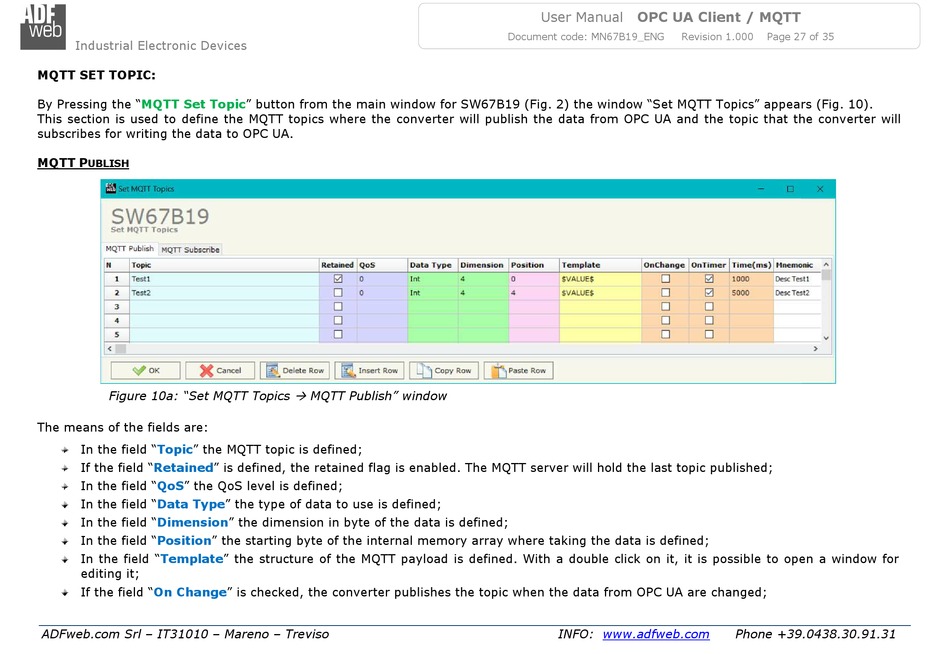Switch to the MQTT Subscribe tab
950x654 pixels.
click(x=190, y=249)
